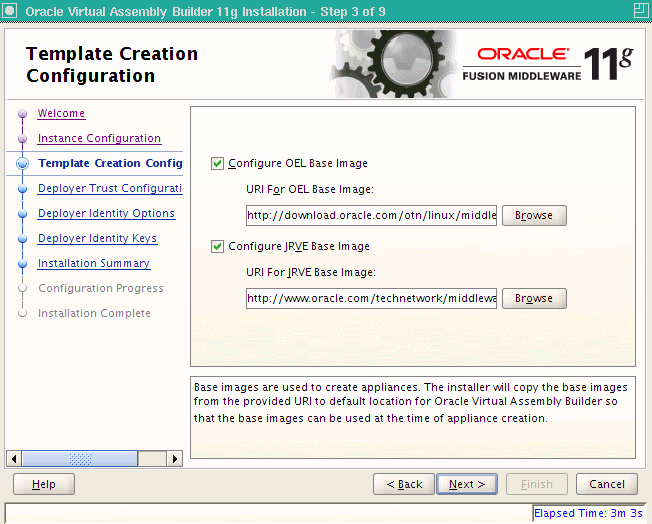652x524 pixels.
Task: Click the Oracle Fusion Middleware logo
Action: 548,64
